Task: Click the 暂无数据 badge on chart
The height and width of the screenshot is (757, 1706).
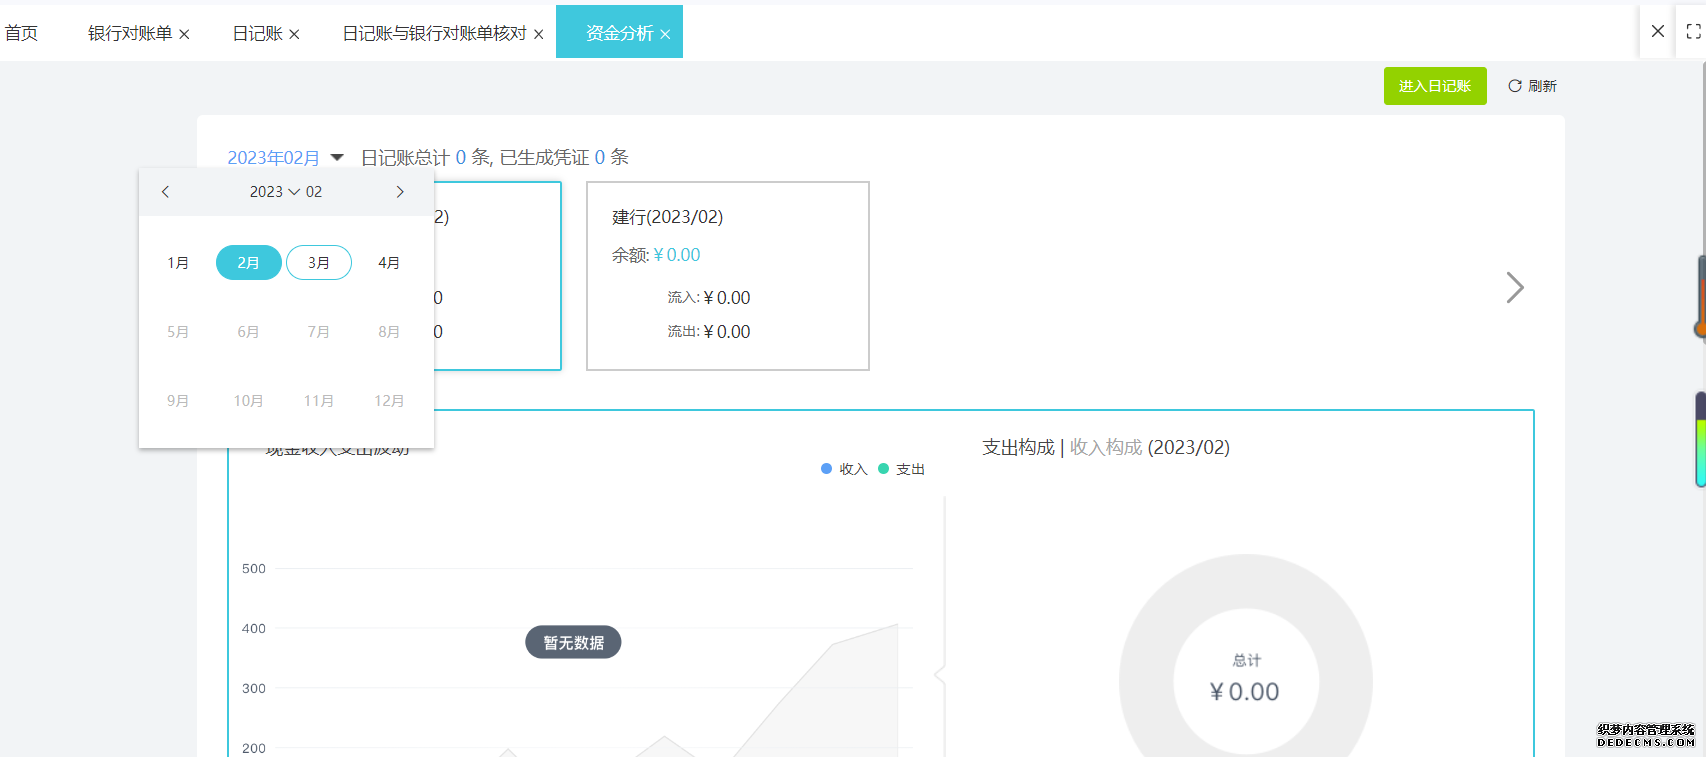Action: point(573,642)
